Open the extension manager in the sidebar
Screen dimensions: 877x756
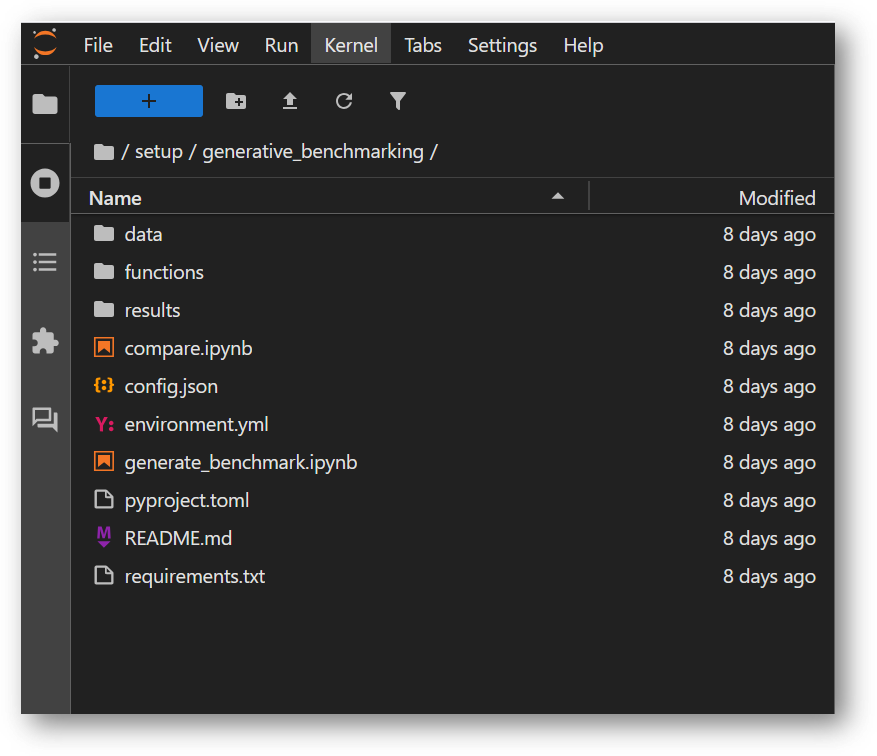coord(44,341)
